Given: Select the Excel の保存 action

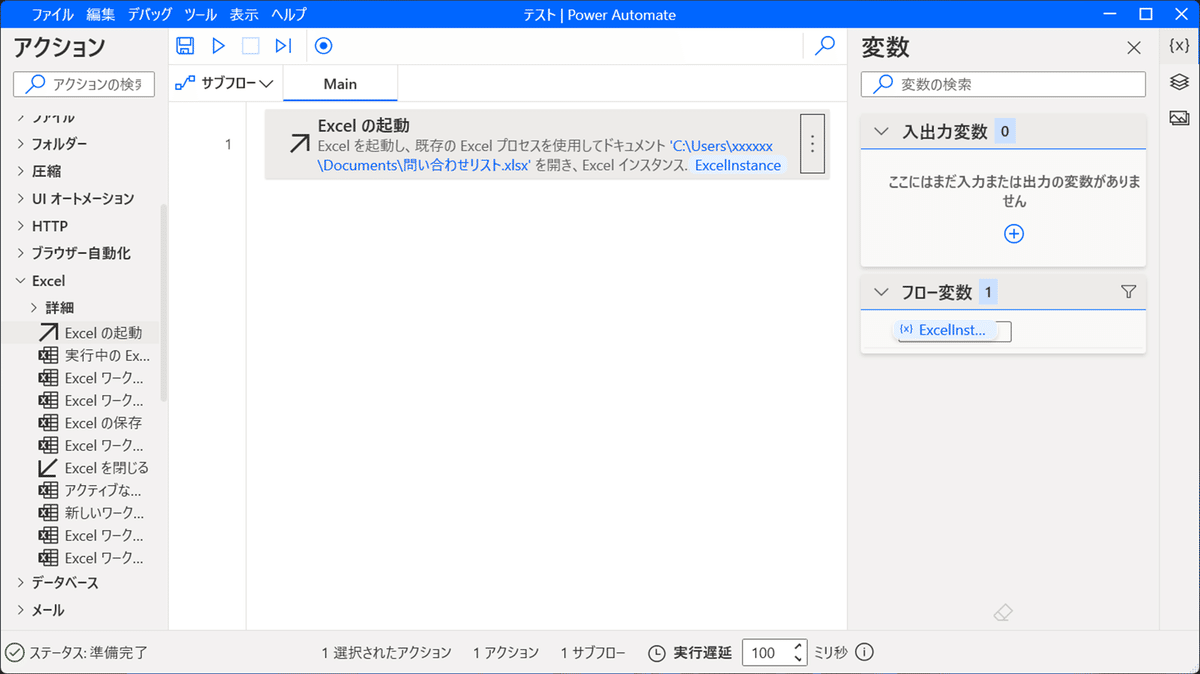Looking at the screenshot, I should (x=91, y=423).
